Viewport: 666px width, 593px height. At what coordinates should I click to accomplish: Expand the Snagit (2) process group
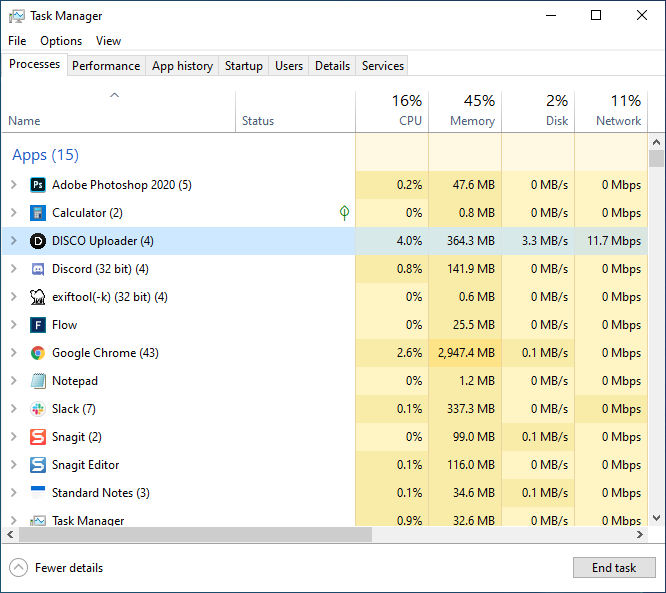coord(14,437)
